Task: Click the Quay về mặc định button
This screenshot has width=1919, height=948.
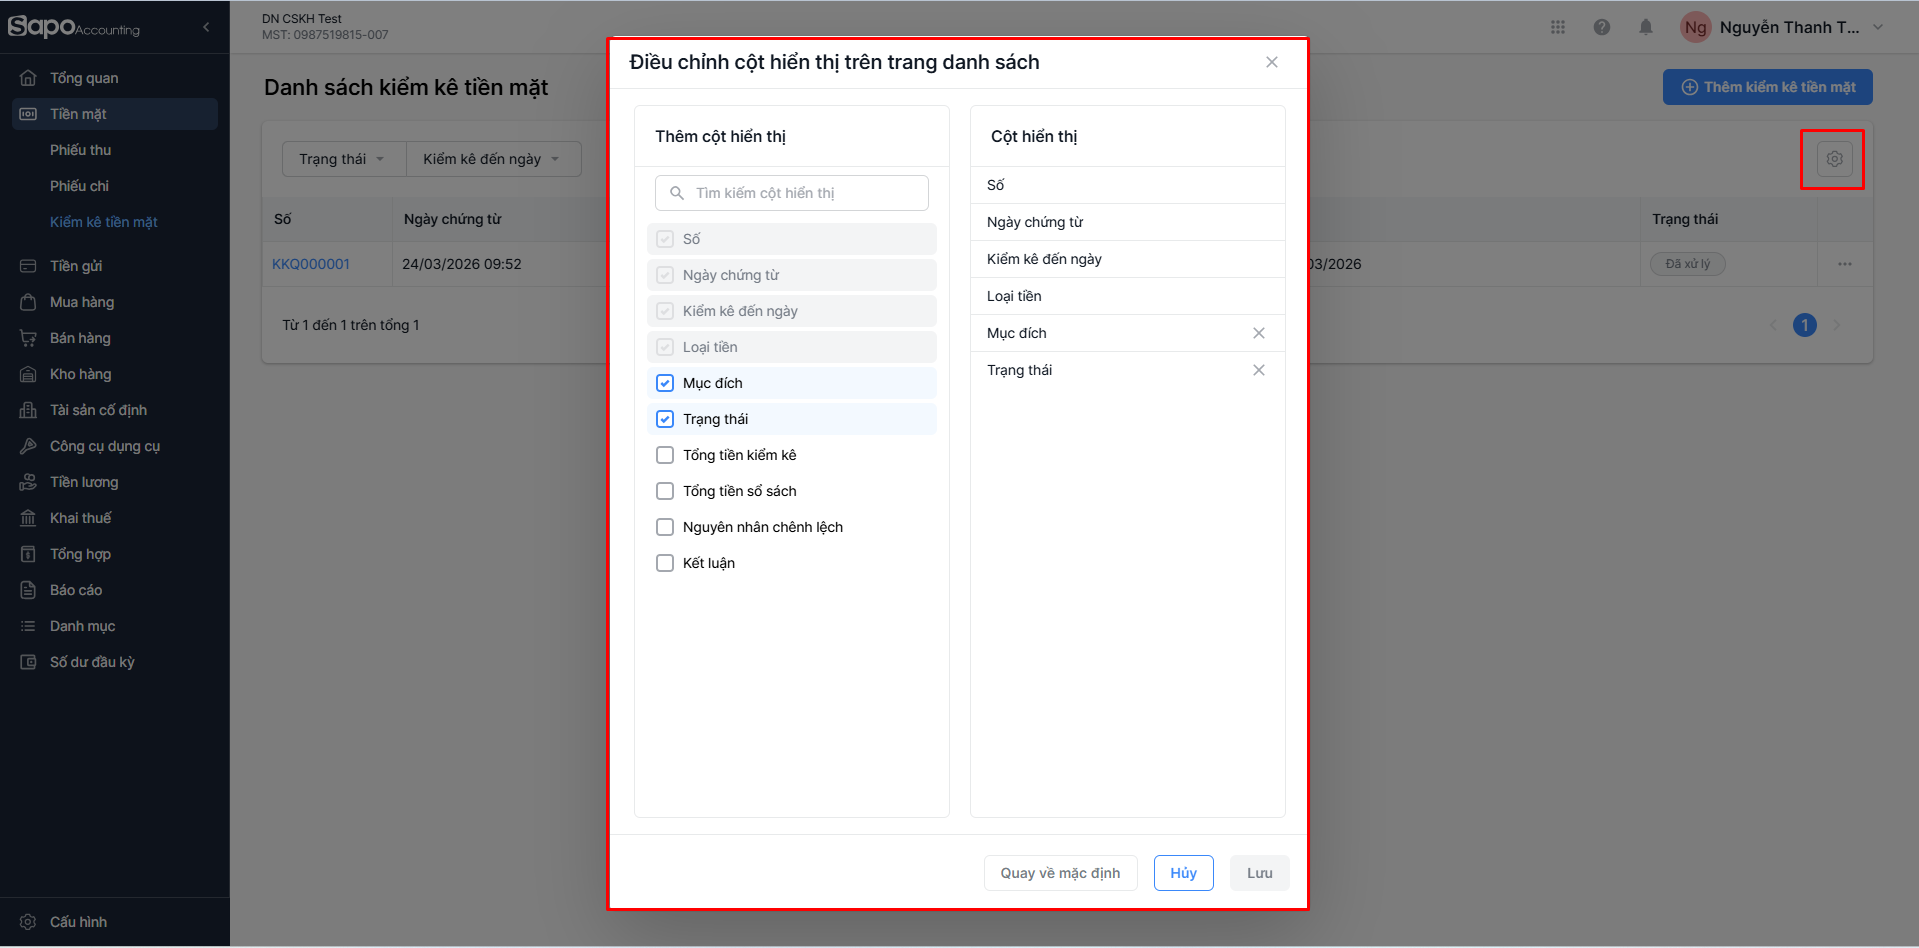Action: [x=1060, y=873]
